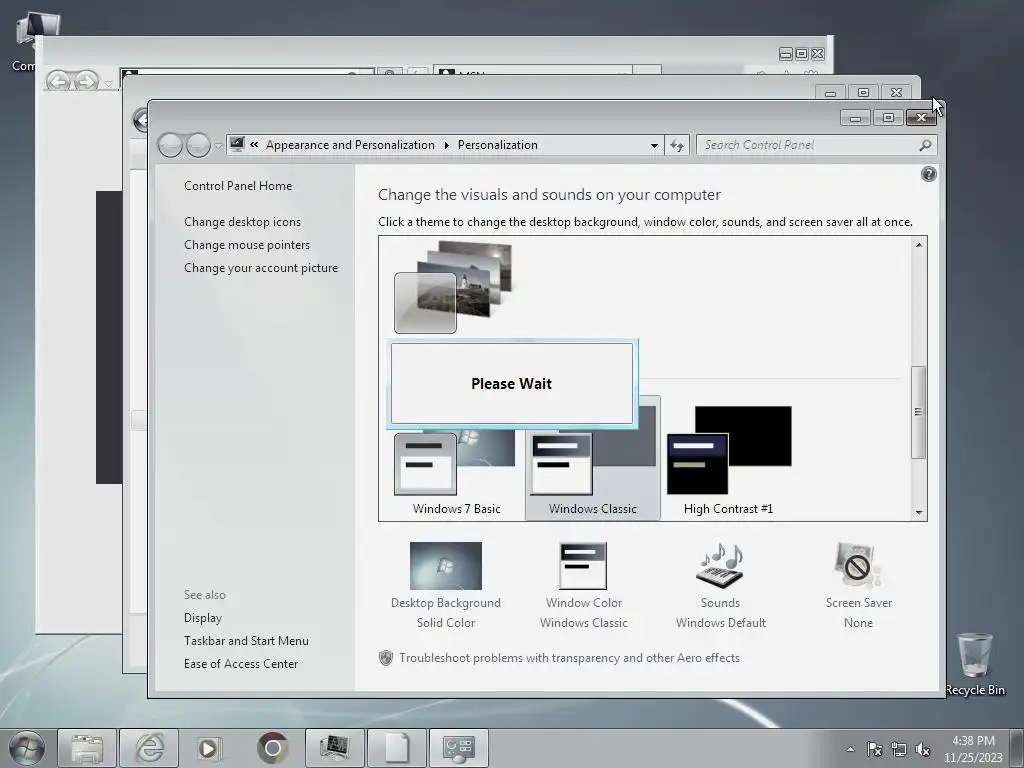The image size is (1024, 768).
Task: Open Change your account picture link
Action: [x=261, y=268]
